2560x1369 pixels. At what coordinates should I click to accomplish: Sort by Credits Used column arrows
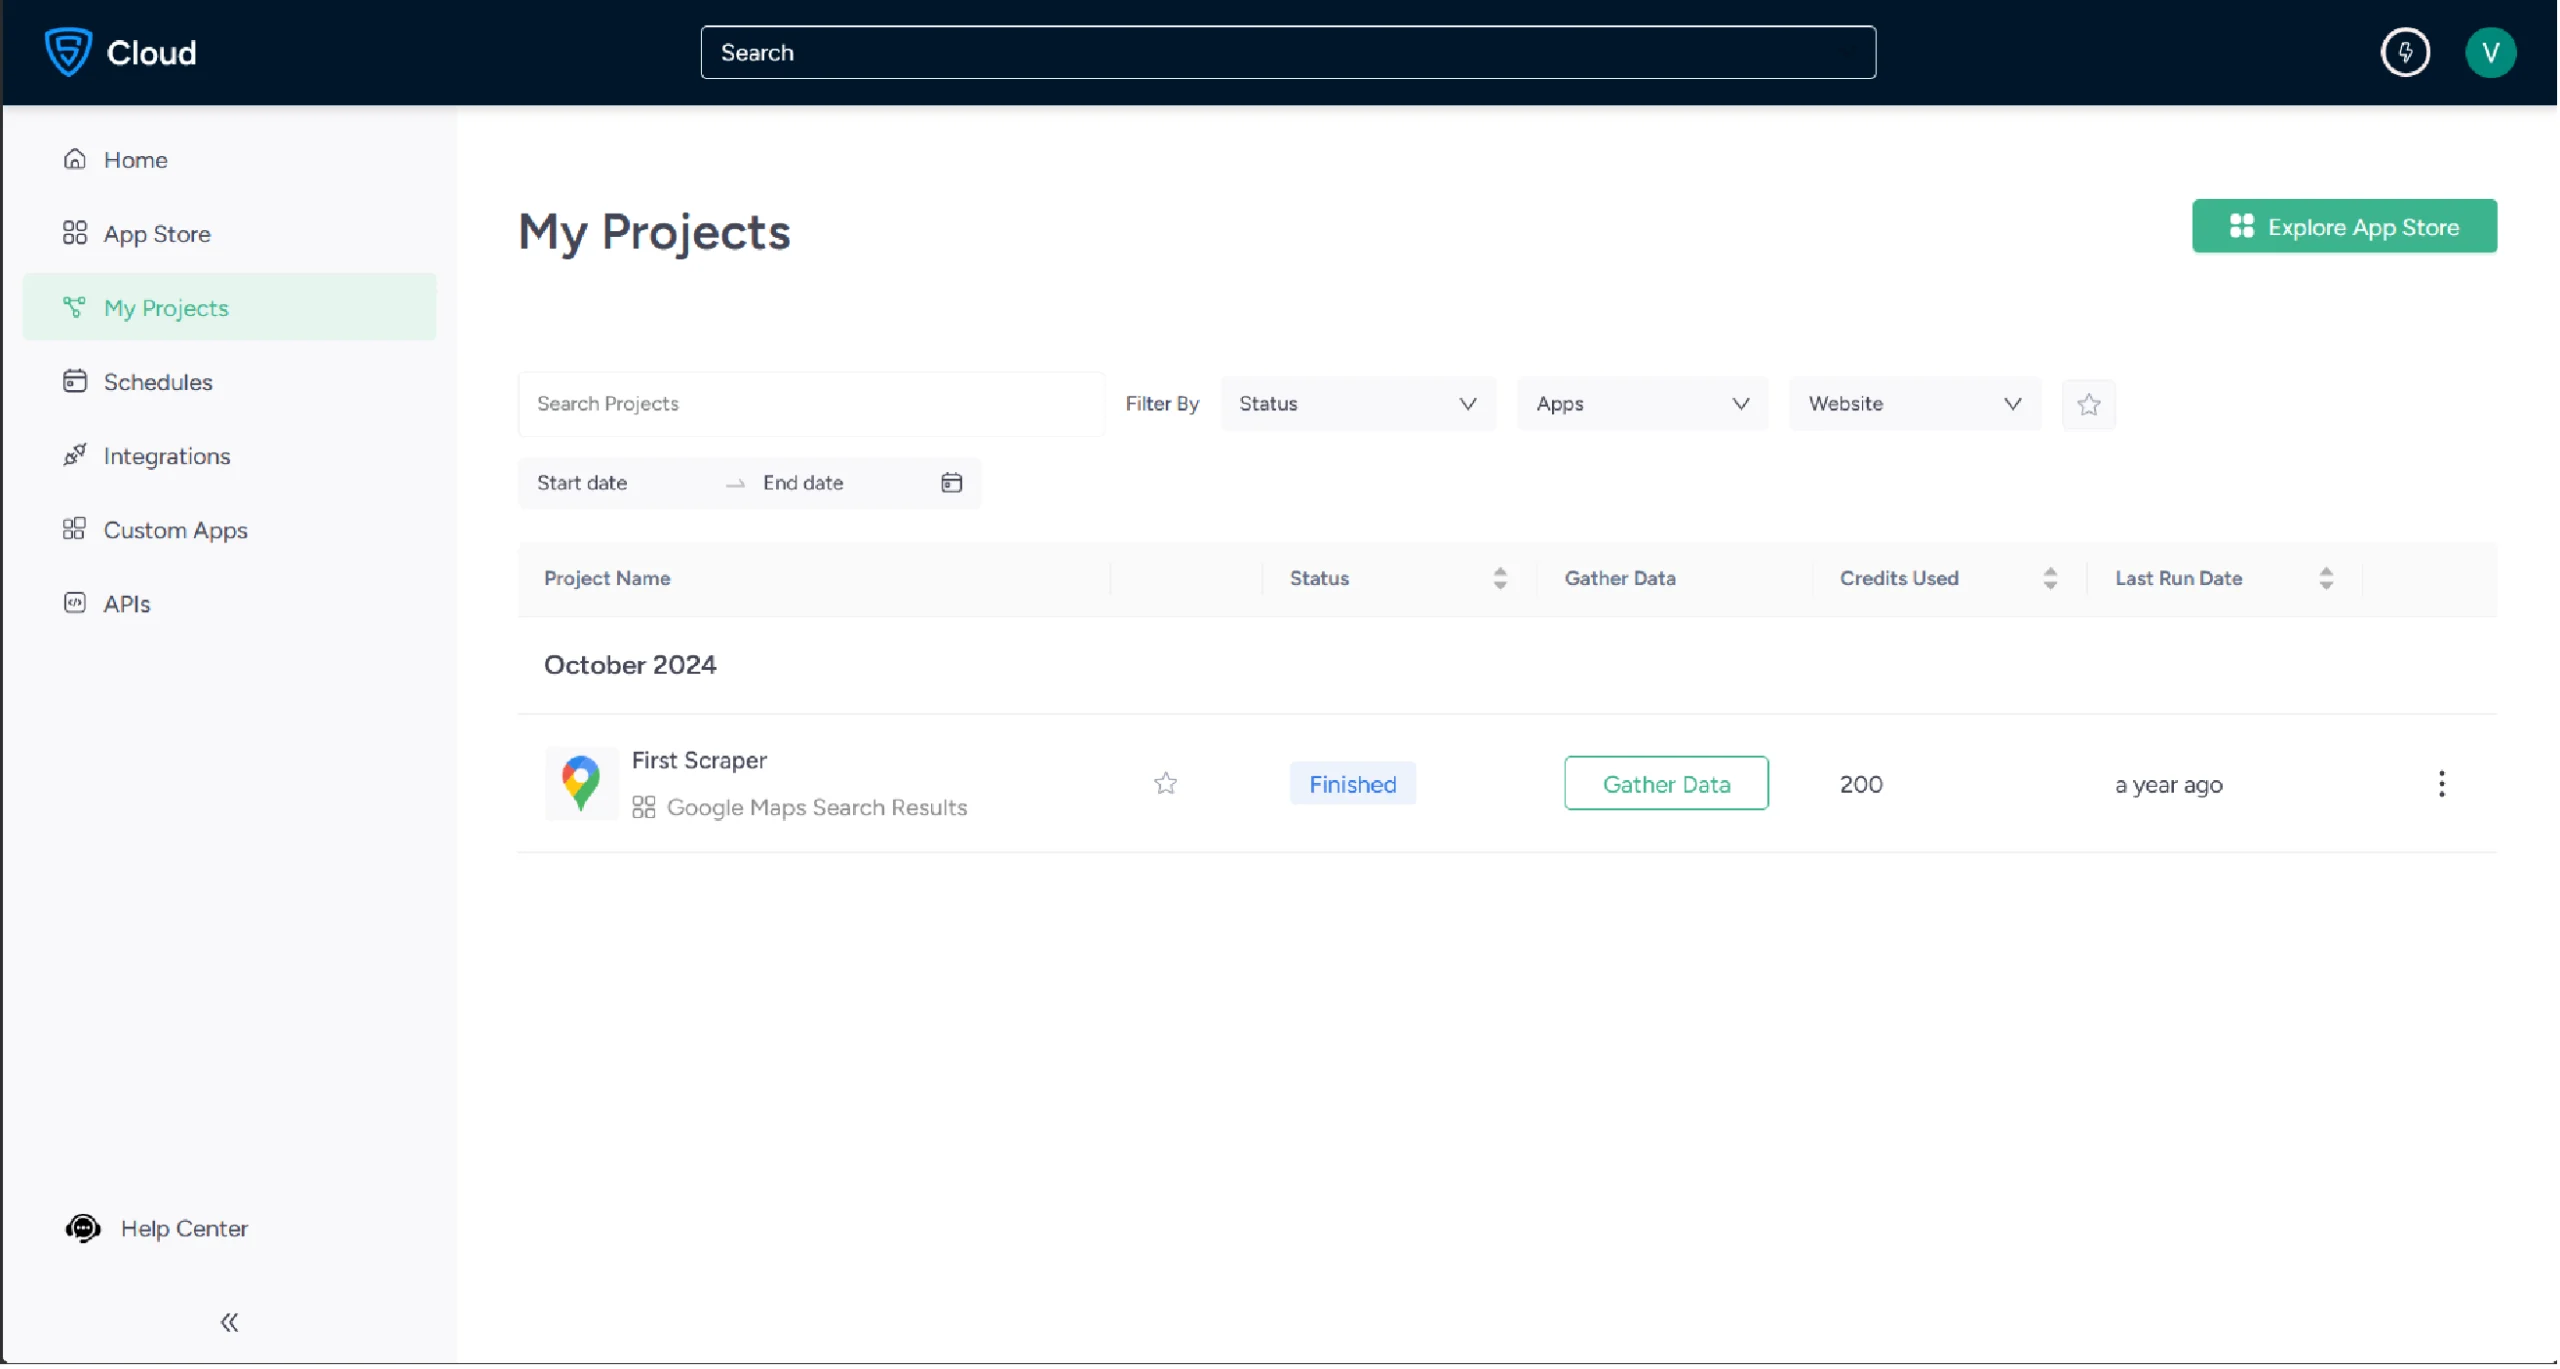pyautogui.click(x=2050, y=578)
